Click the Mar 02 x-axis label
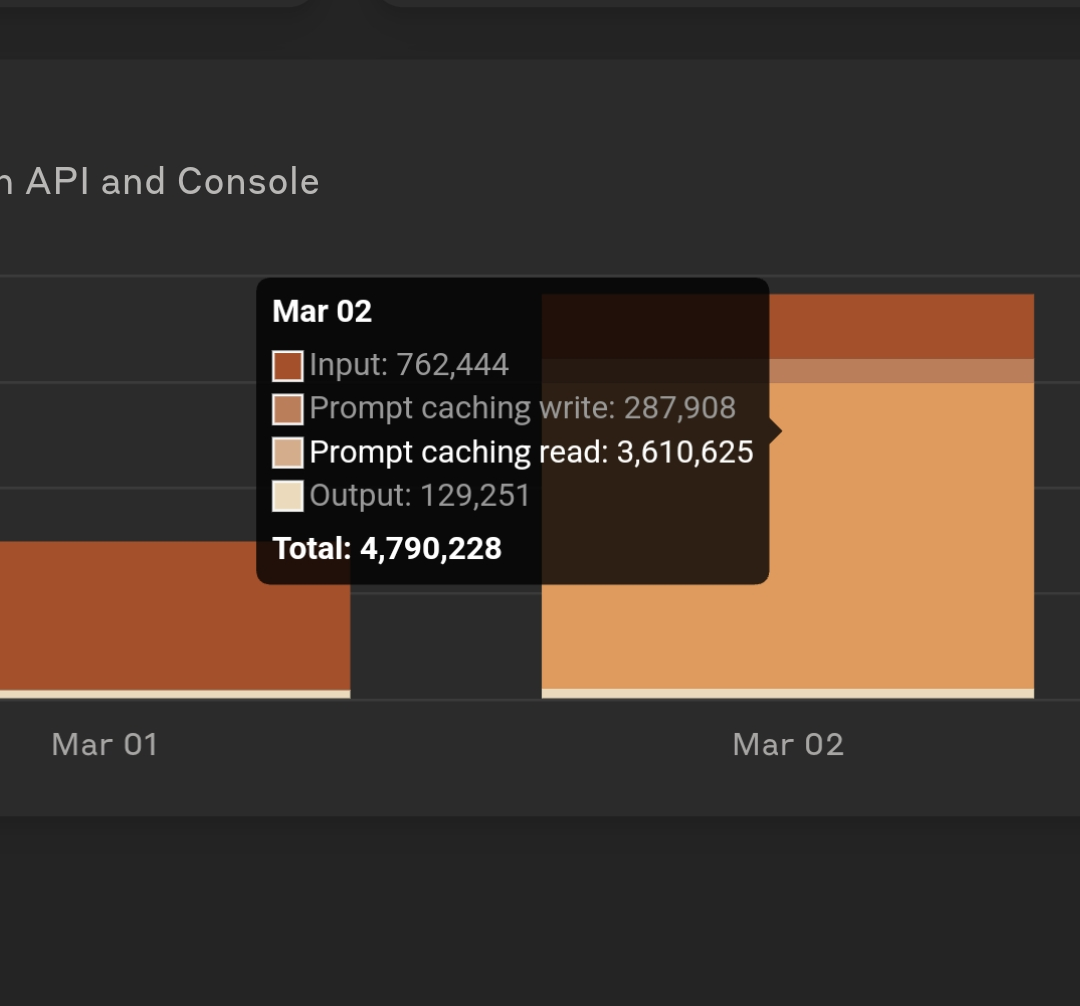Screen dimensions: 1080x1006 [x=788, y=745]
